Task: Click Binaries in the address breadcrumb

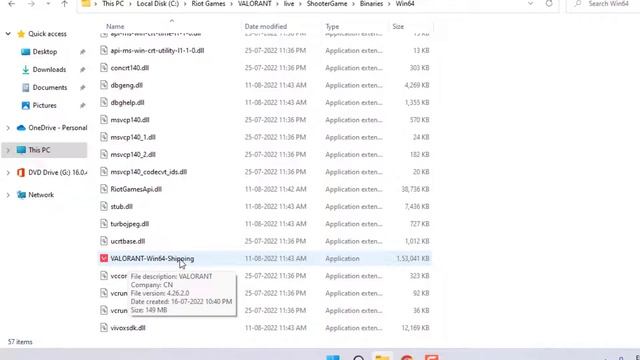Action: (x=371, y=4)
